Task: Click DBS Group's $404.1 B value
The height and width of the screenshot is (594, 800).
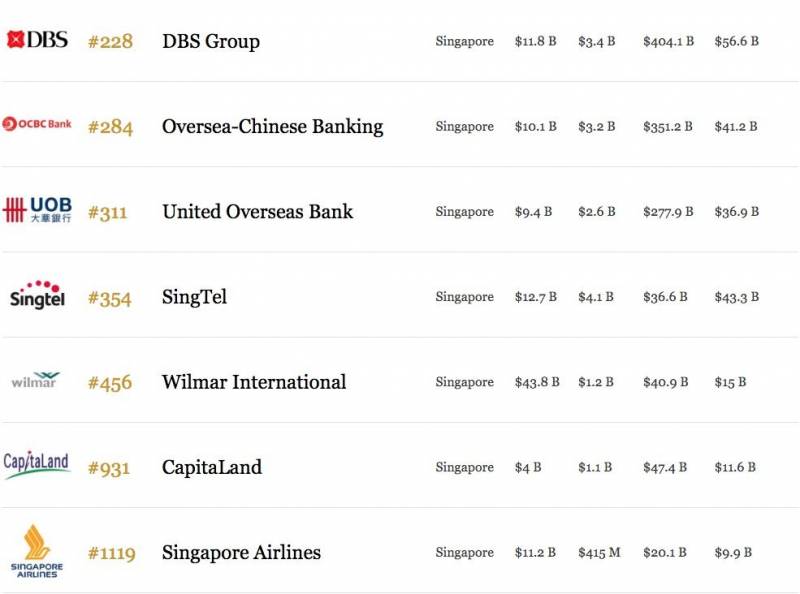Action: pyautogui.click(x=668, y=42)
